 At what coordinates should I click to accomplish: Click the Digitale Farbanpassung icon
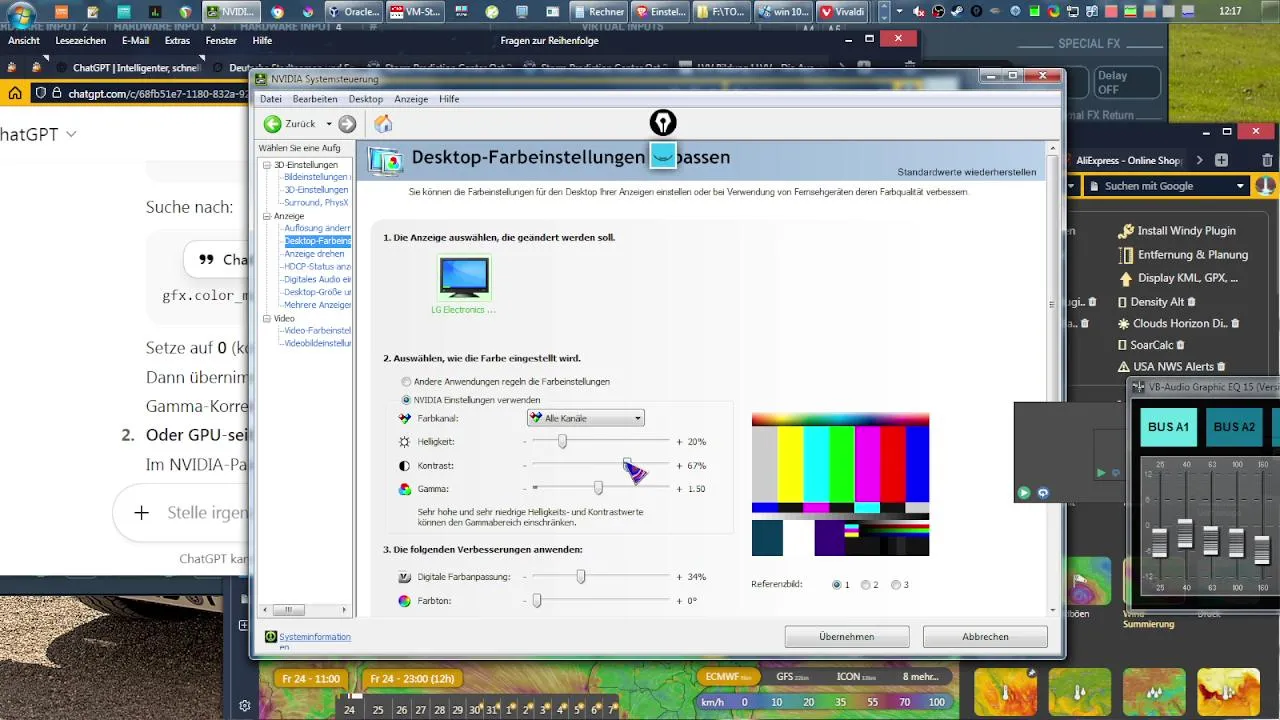click(x=404, y=577)
